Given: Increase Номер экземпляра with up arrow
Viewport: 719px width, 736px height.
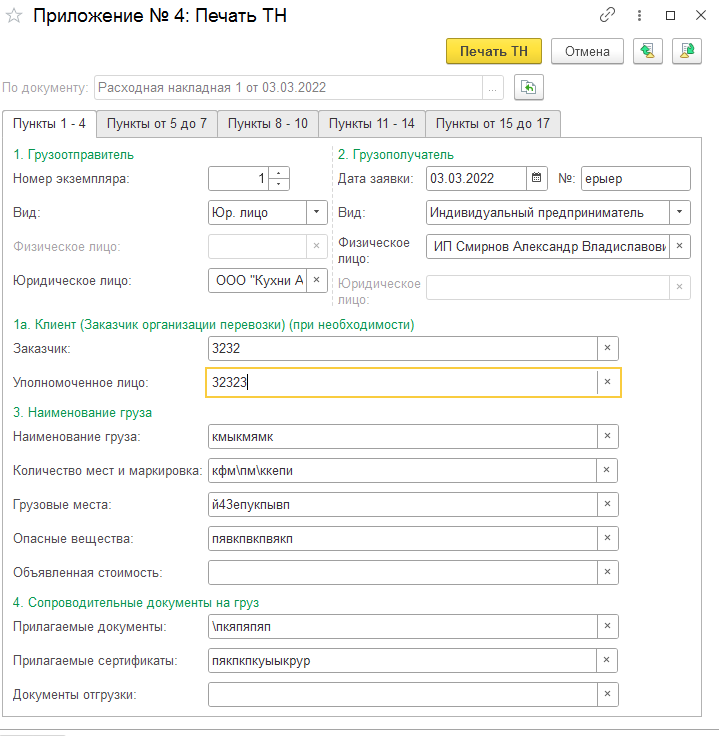Looking at the screenshot, I should click(279, 173).
